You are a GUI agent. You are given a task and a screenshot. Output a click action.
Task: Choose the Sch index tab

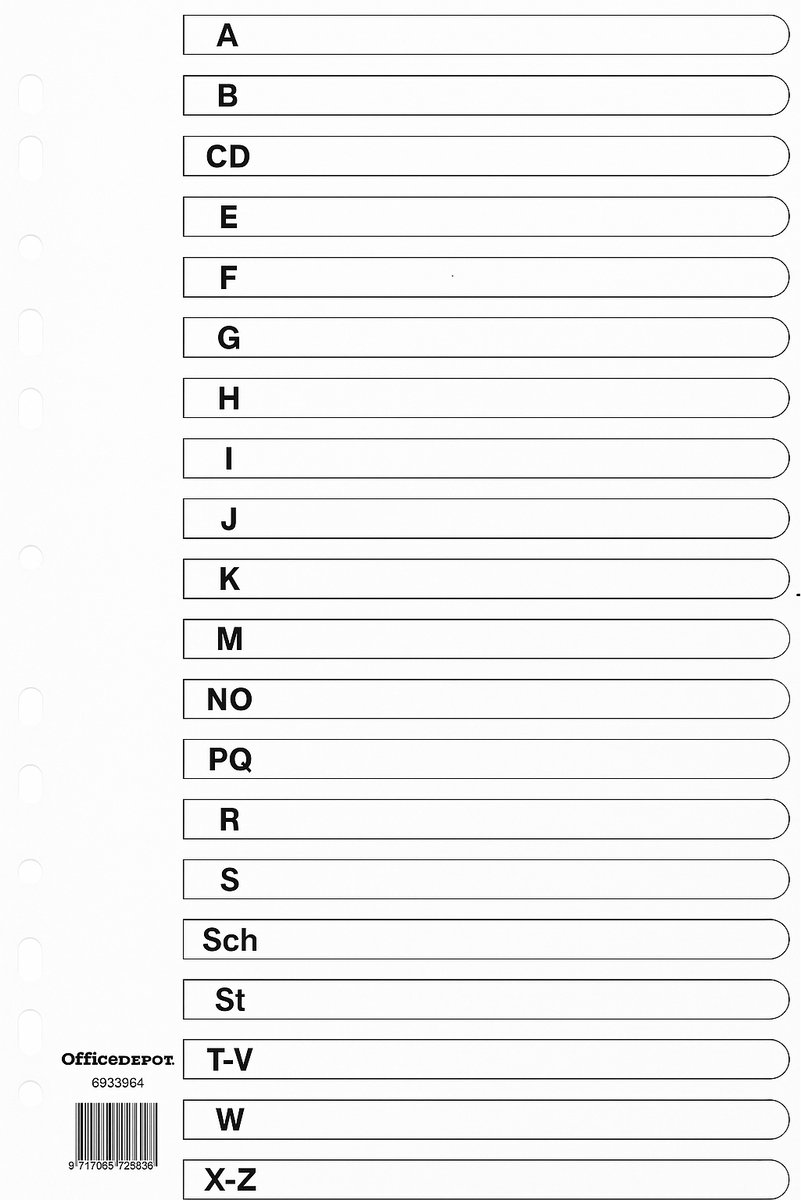tap(486, 939)
